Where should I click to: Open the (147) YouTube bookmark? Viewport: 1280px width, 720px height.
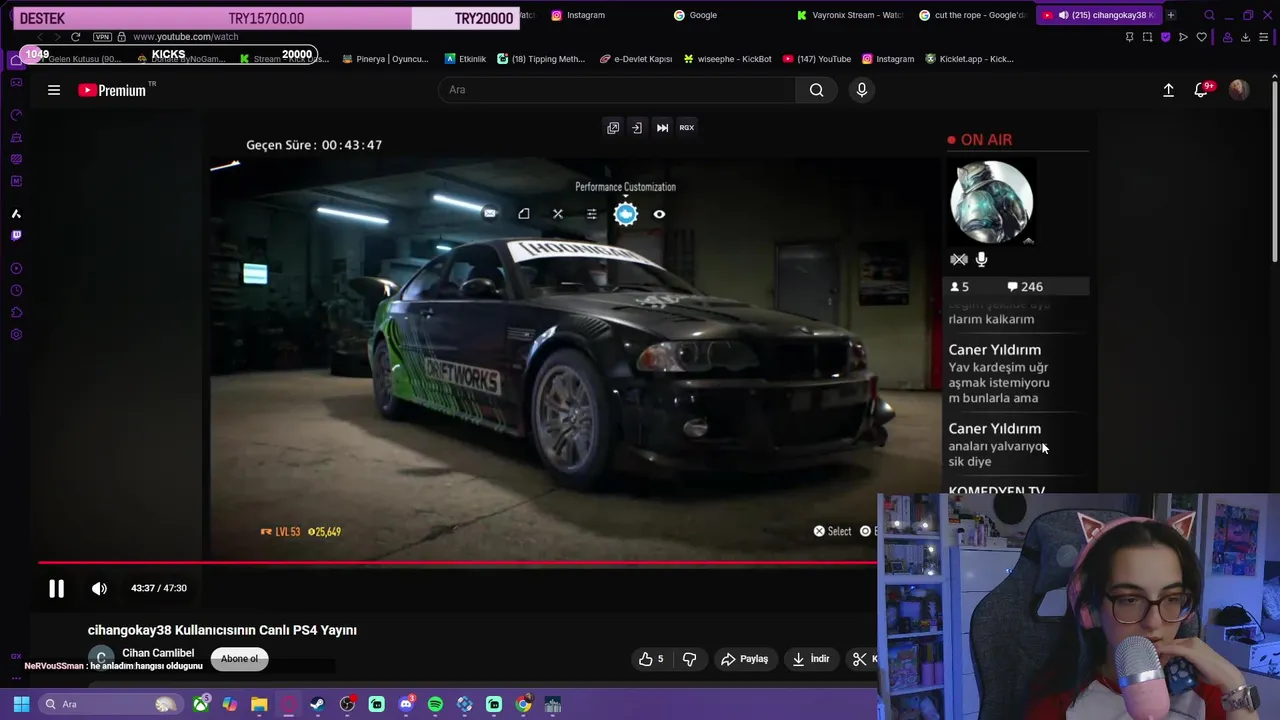click(816, 59)
